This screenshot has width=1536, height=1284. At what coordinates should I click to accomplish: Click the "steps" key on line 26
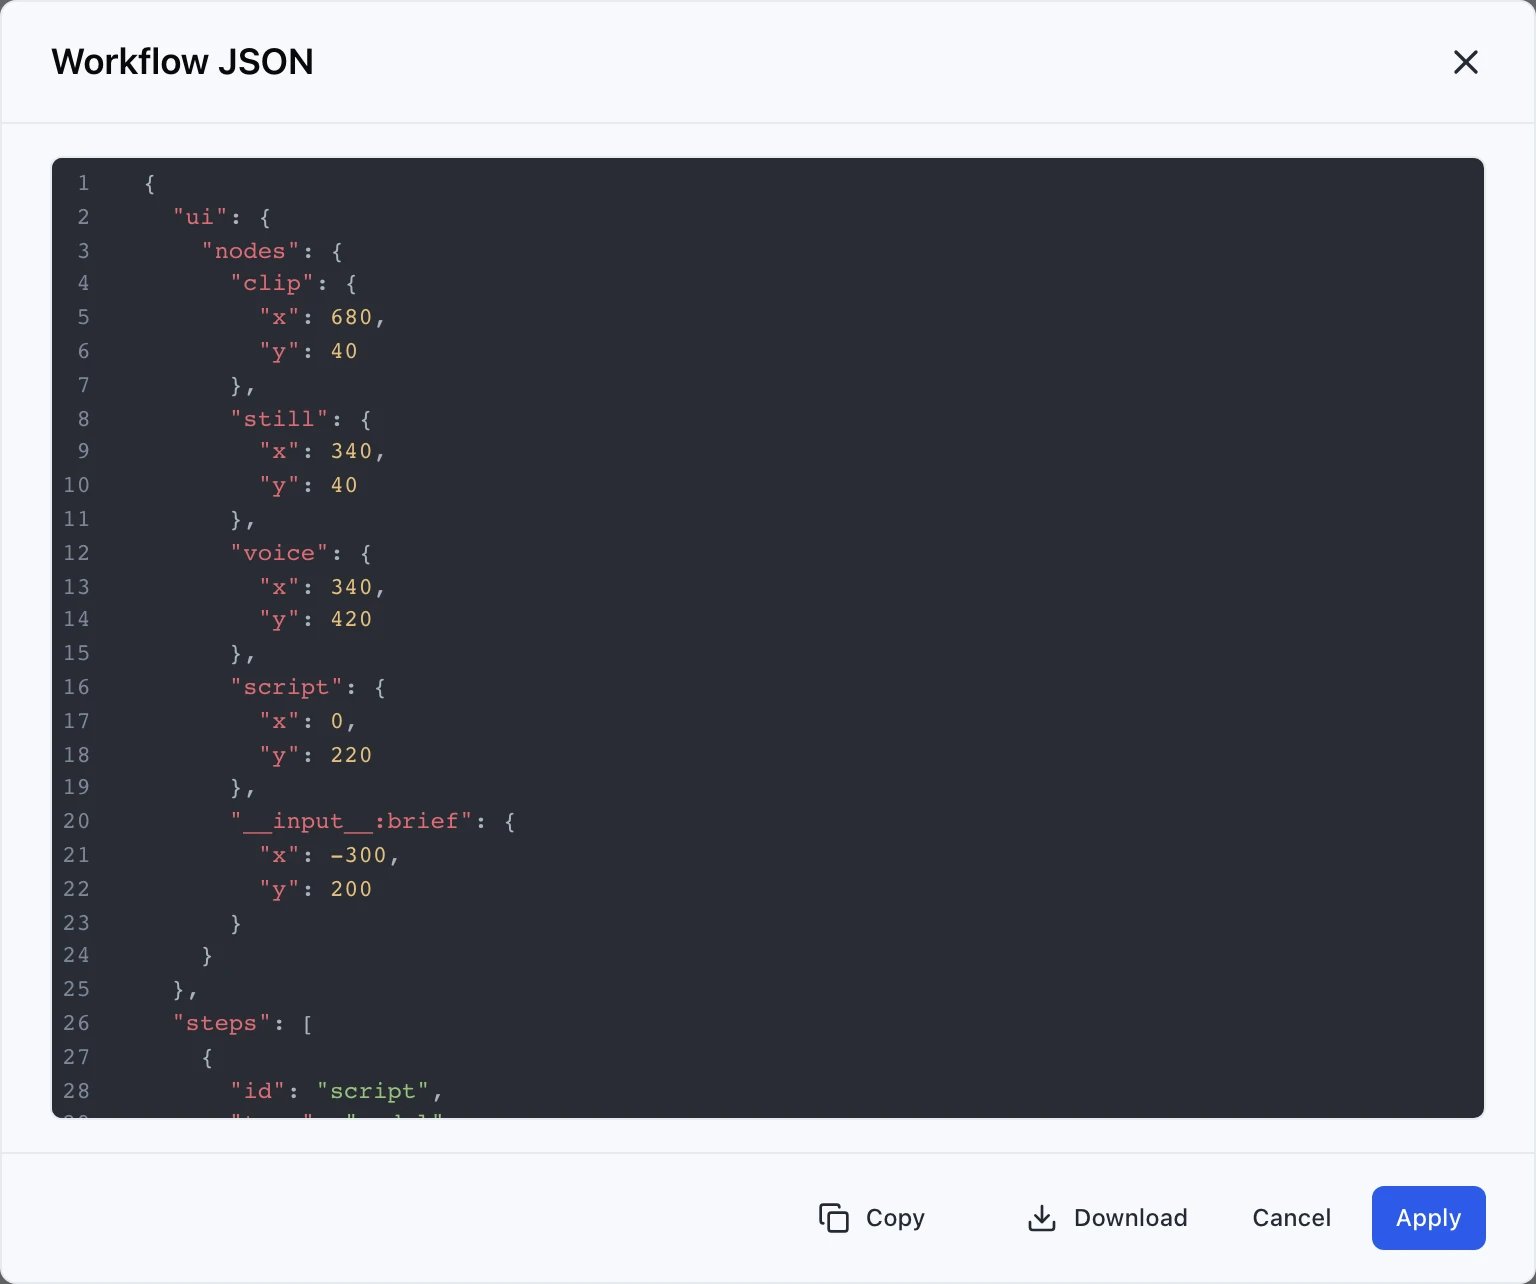[222, 1023]
